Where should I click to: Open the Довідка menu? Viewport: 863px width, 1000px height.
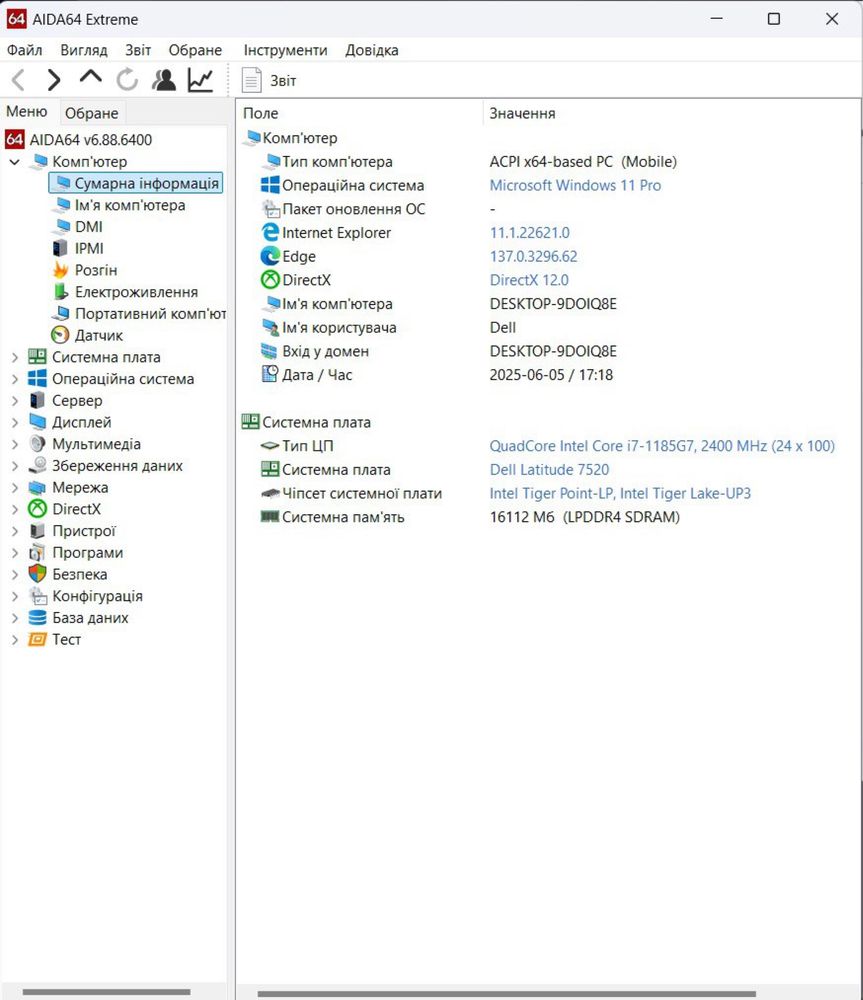pos(372,50)
